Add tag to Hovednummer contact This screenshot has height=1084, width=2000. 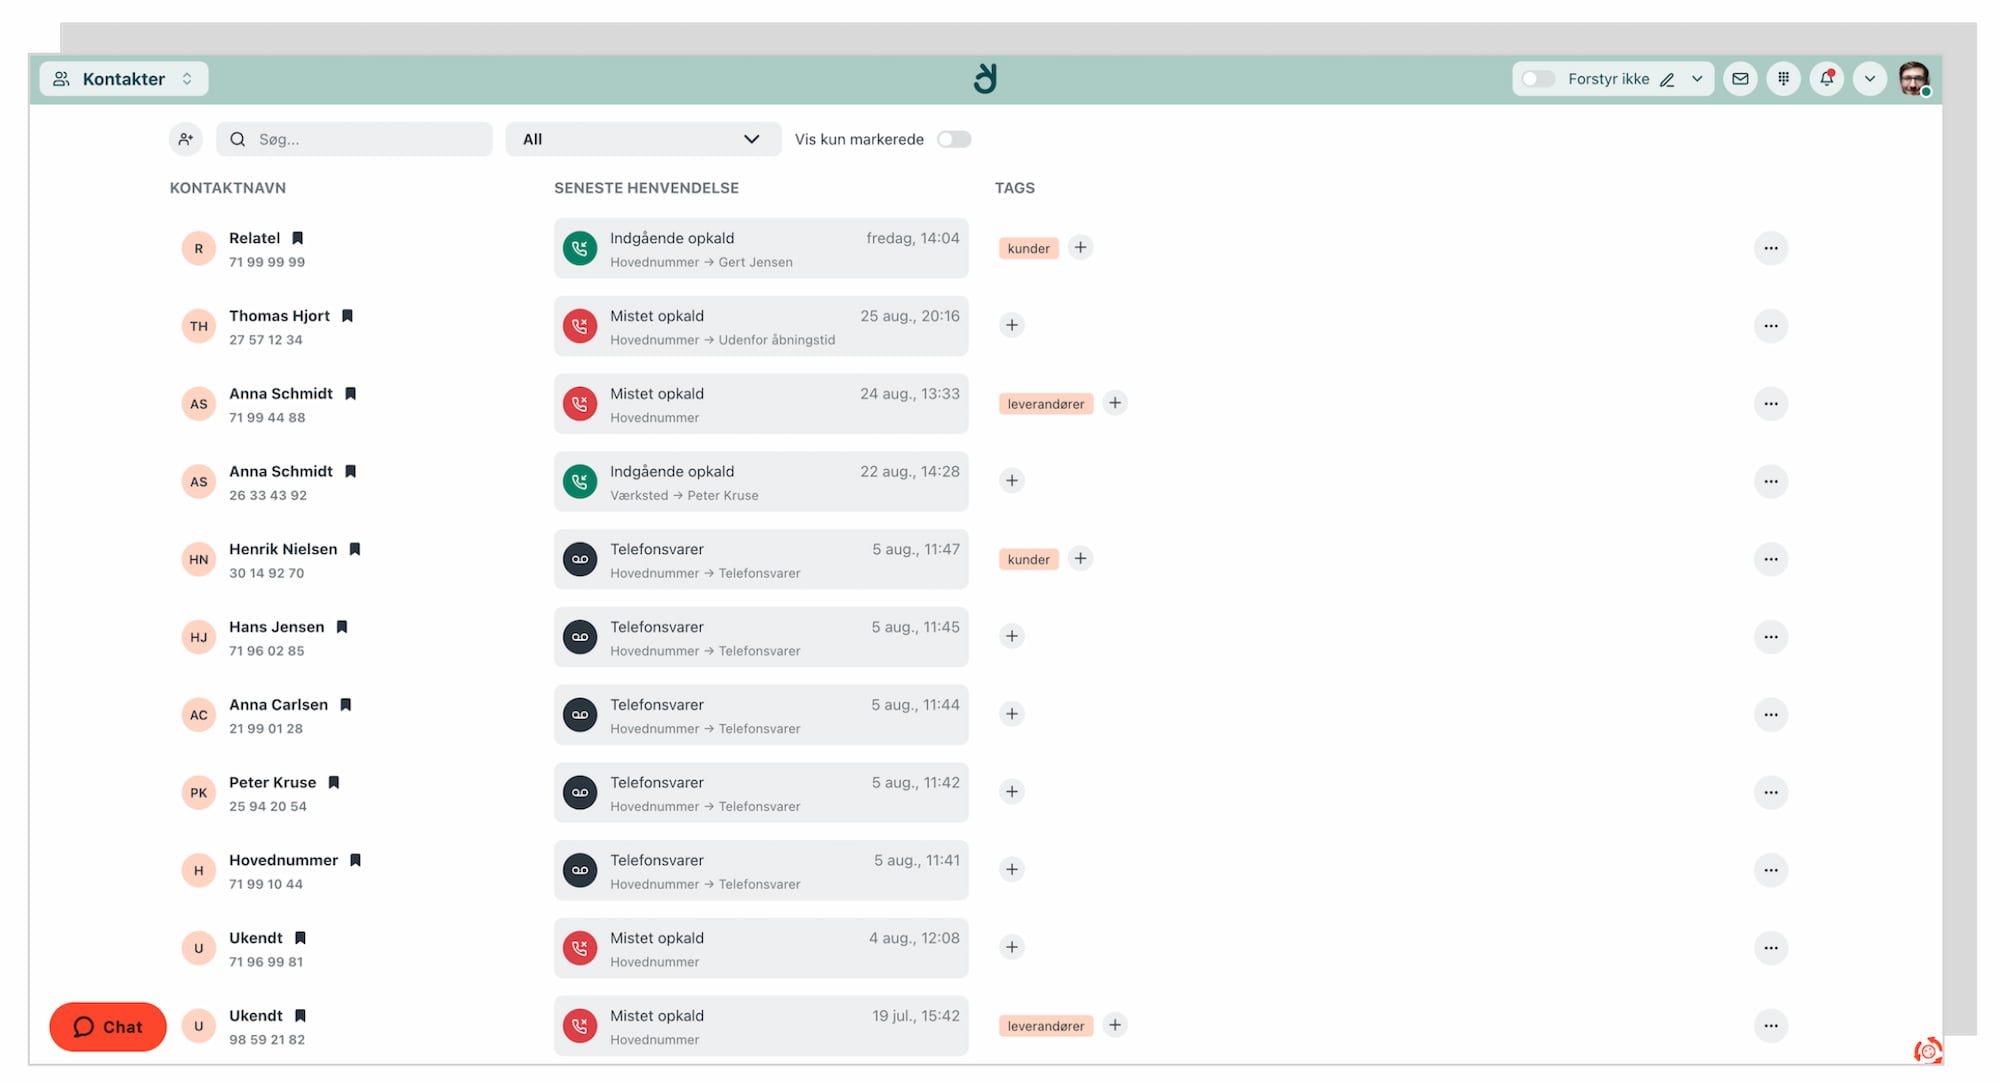pyautogui.click(x=1012, y=869)
